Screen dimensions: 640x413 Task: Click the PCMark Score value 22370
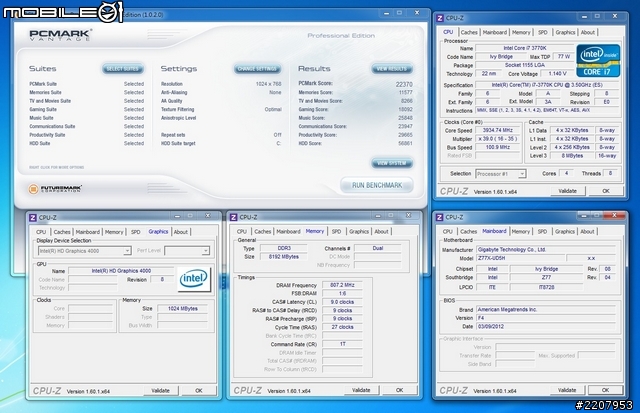[x=404, y=84]
